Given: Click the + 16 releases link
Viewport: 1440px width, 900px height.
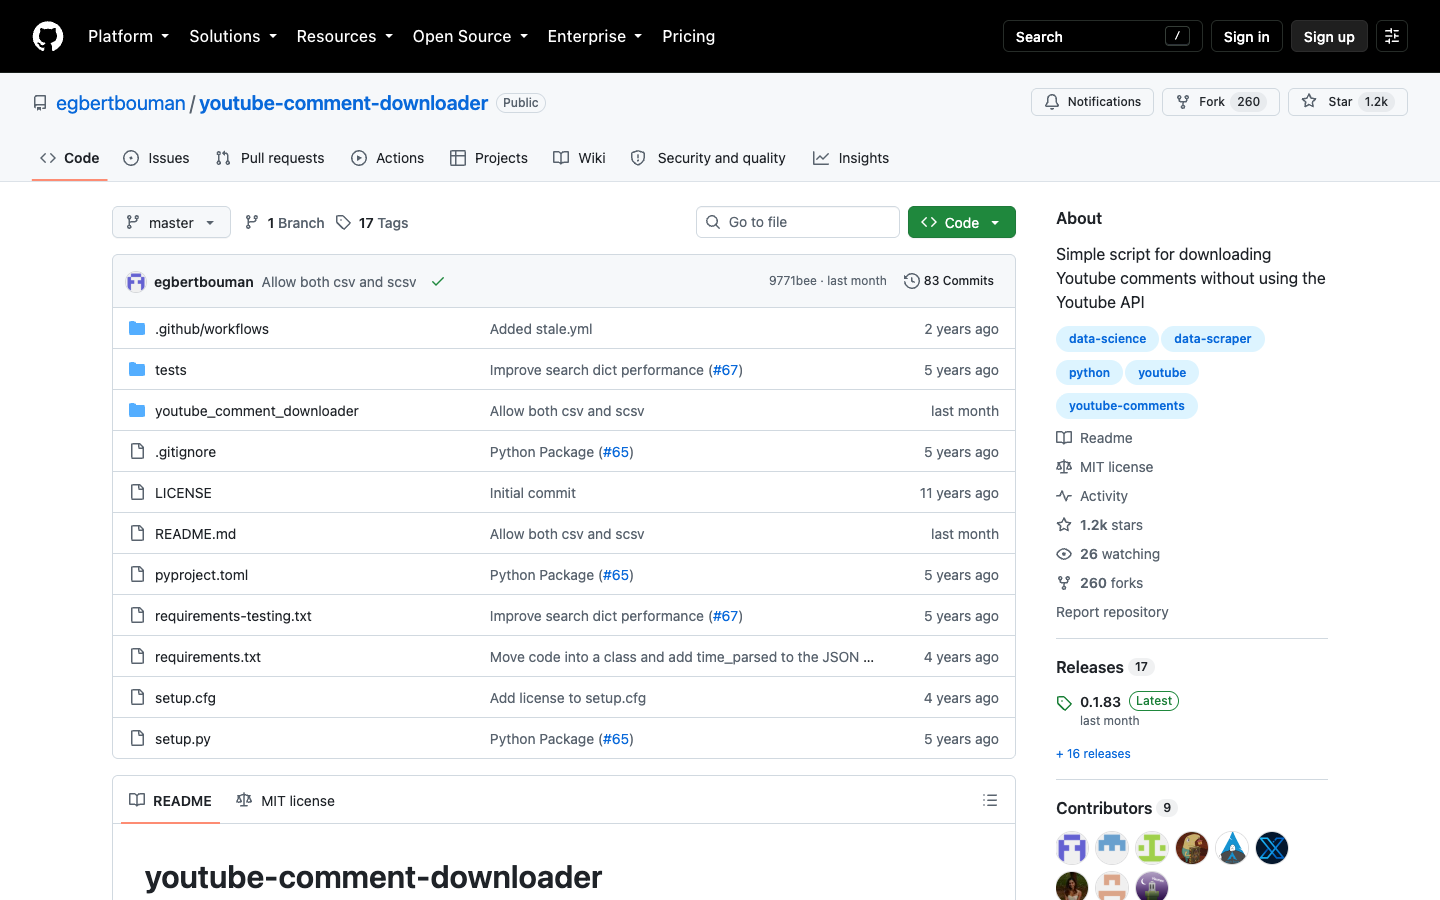Looking at the screenshot, I should (1093, 754).
